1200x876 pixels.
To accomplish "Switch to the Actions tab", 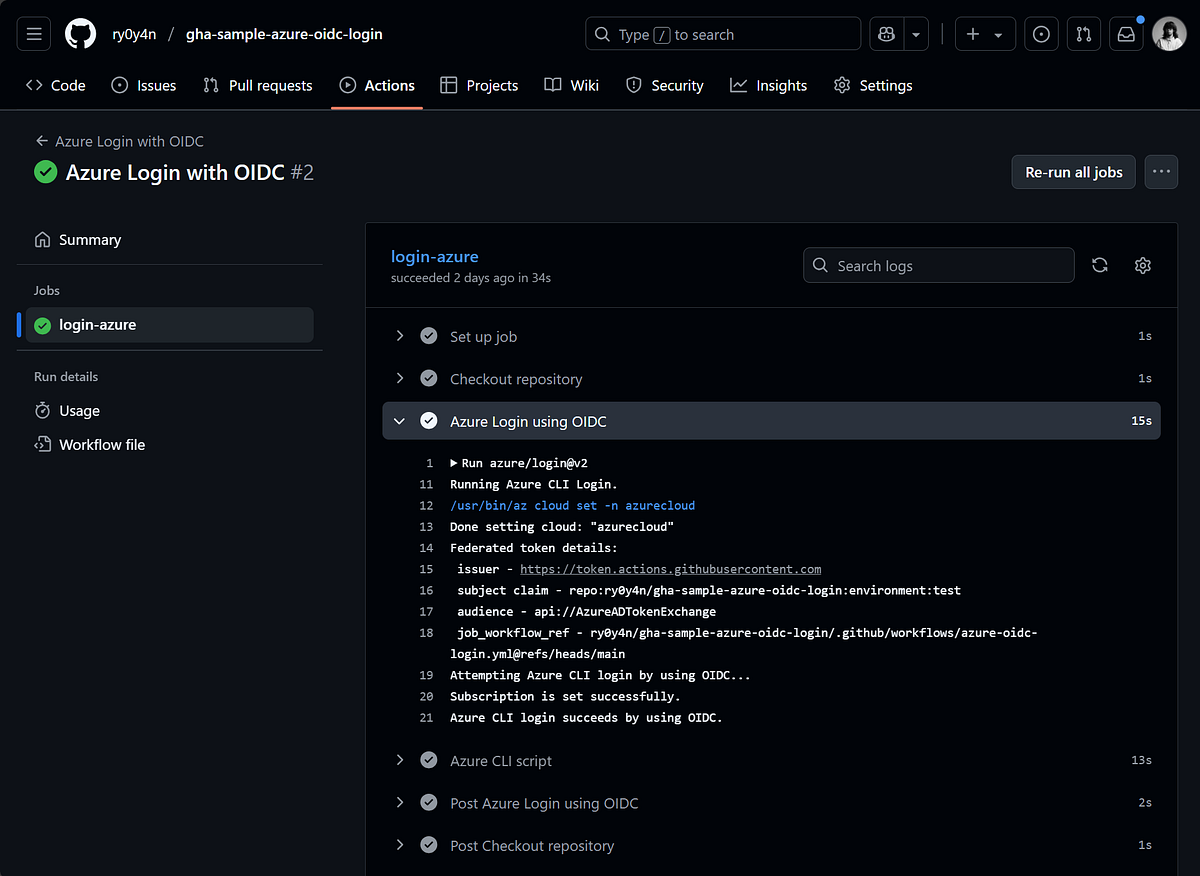I will pos(377,85).
